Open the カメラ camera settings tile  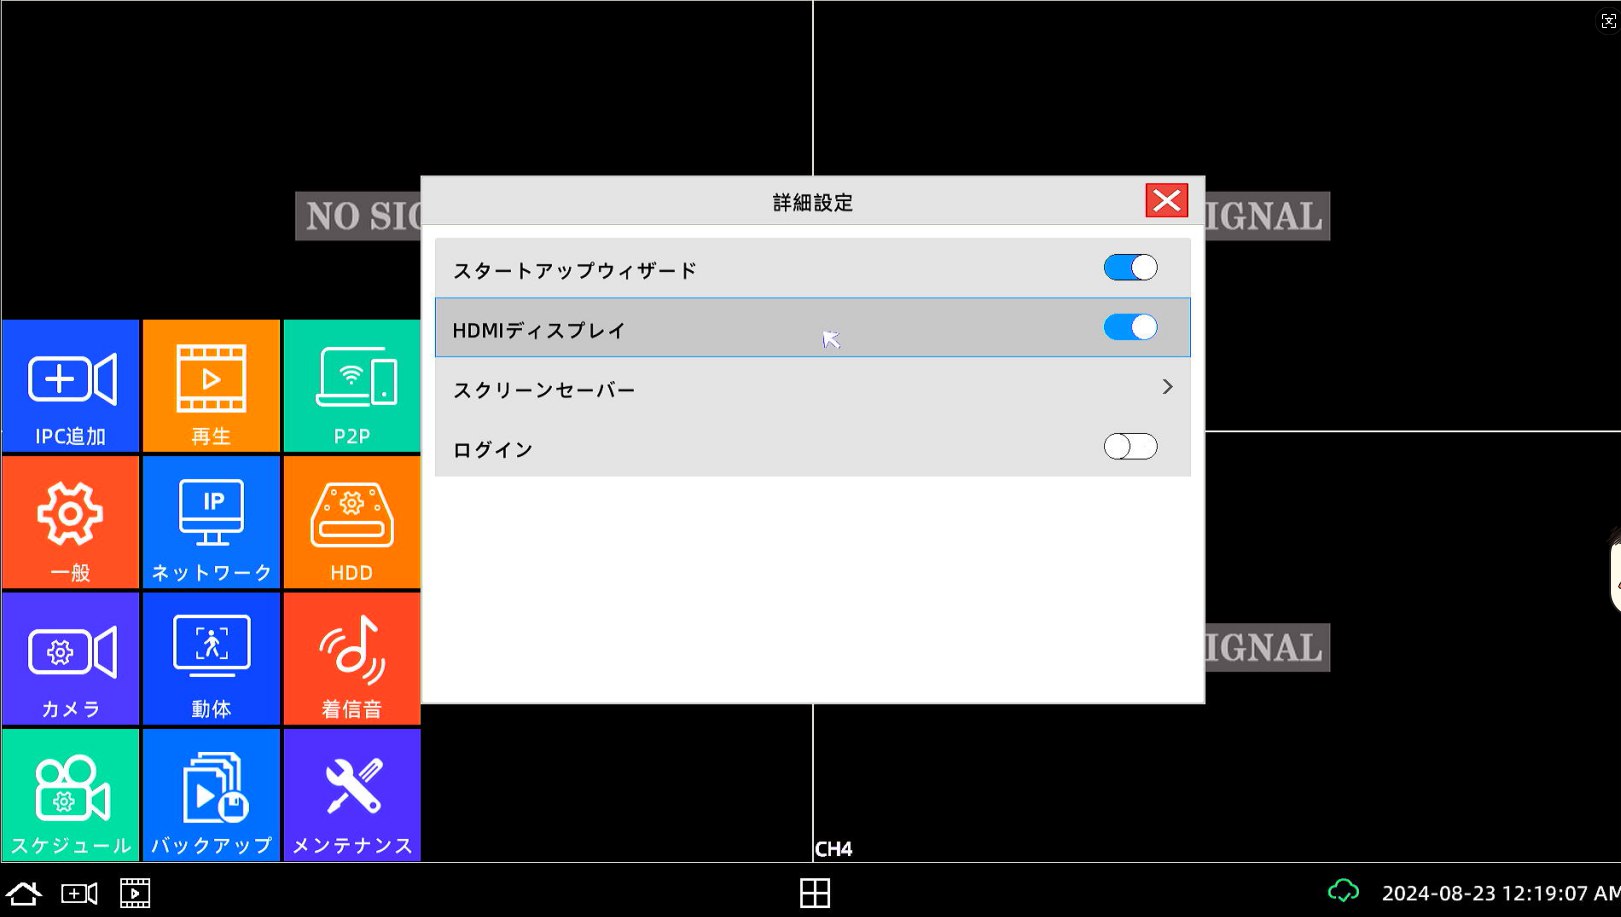tap(70, 658)
